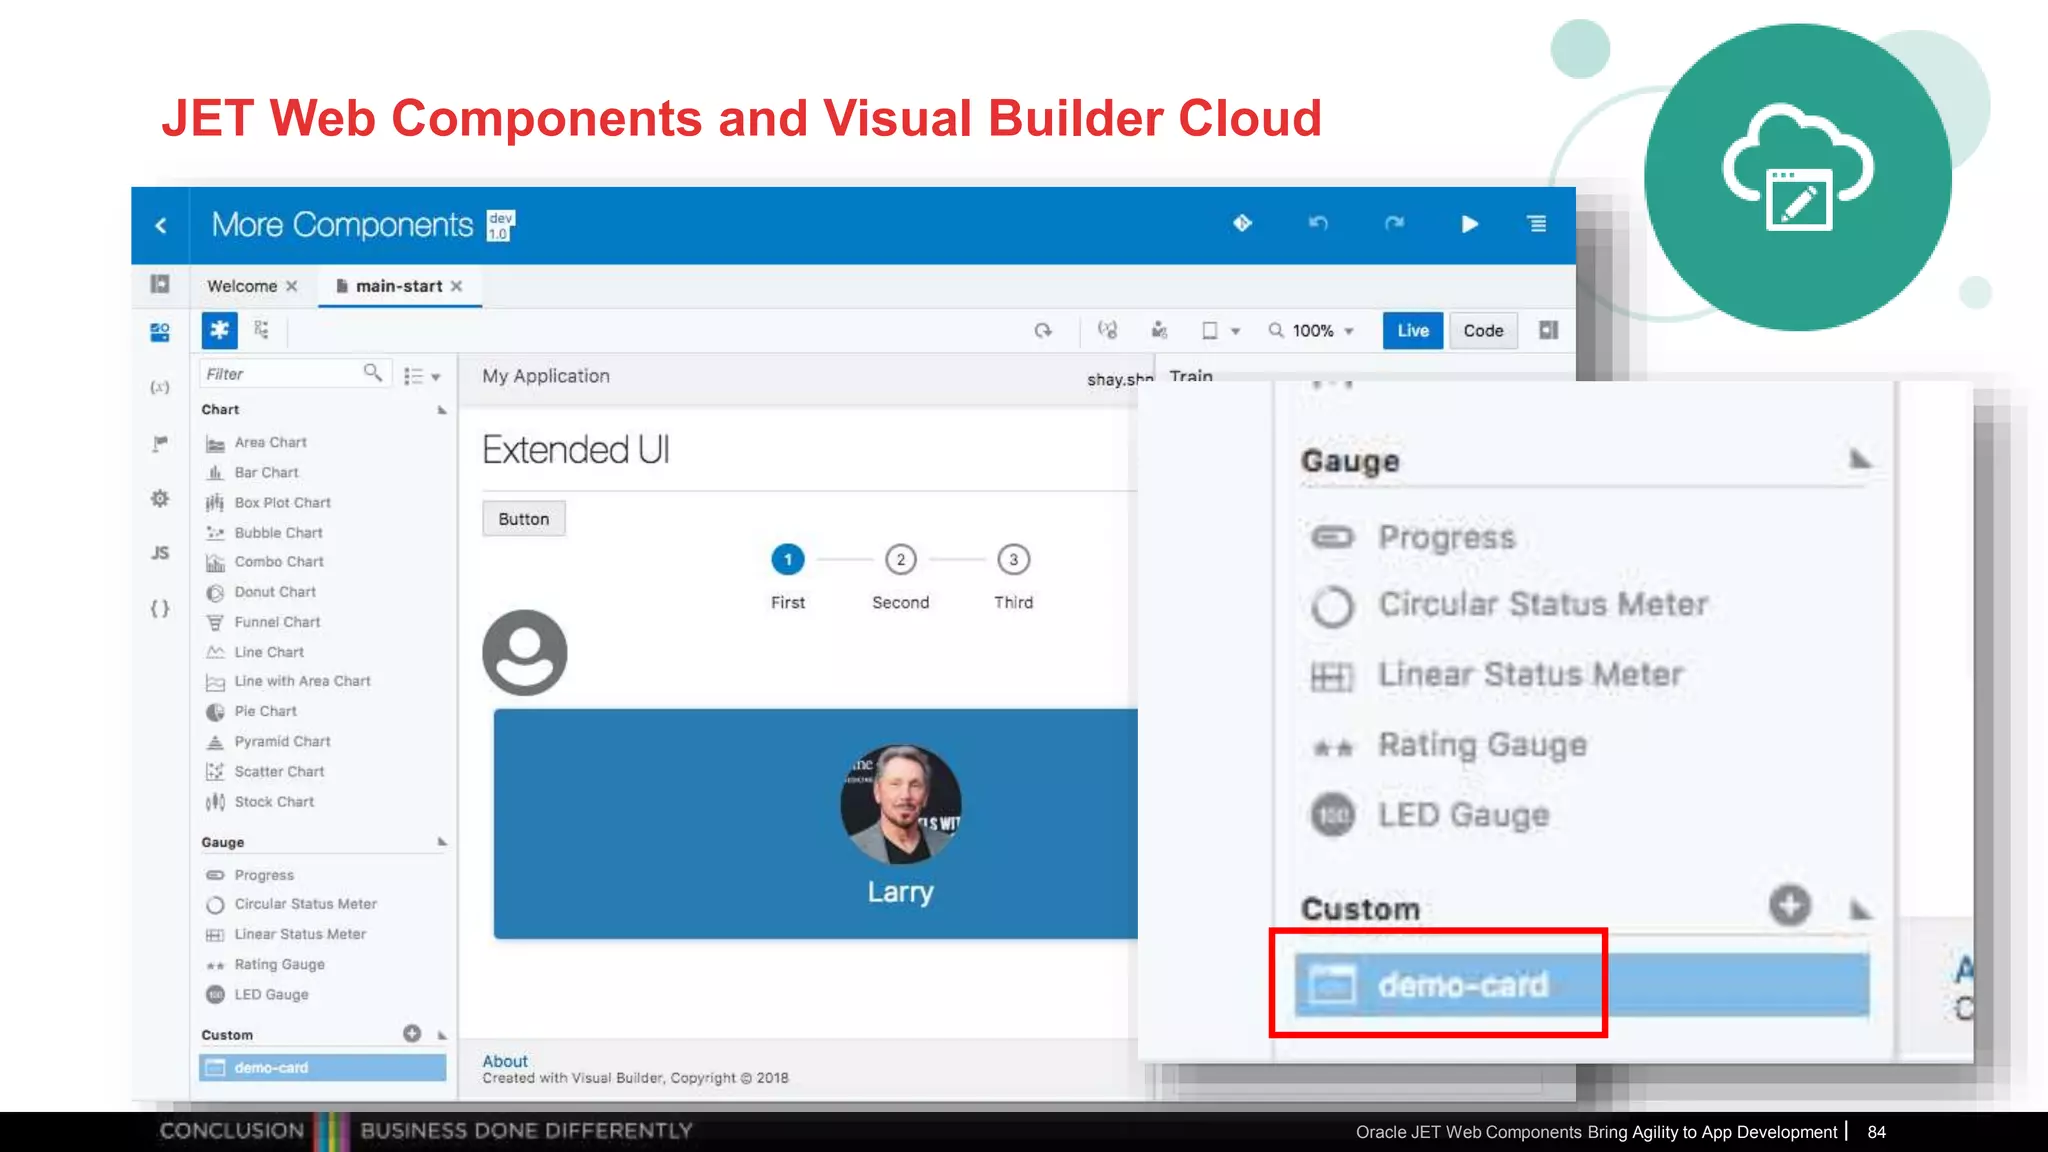Image resolution: width=2048 pixels, height=1152 pixels.
Task: Close the main-start tab
Action: click(456, 286)
